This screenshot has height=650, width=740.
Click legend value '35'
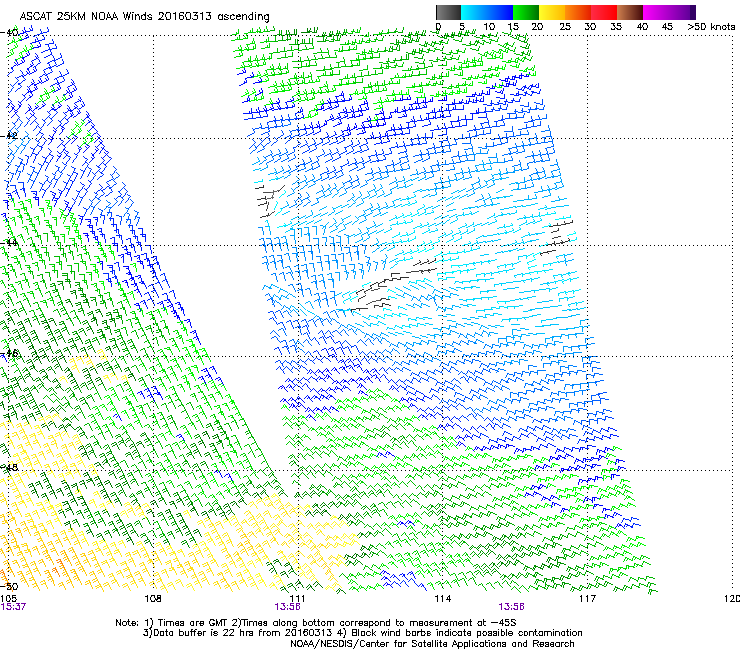(x=616, y=27)
